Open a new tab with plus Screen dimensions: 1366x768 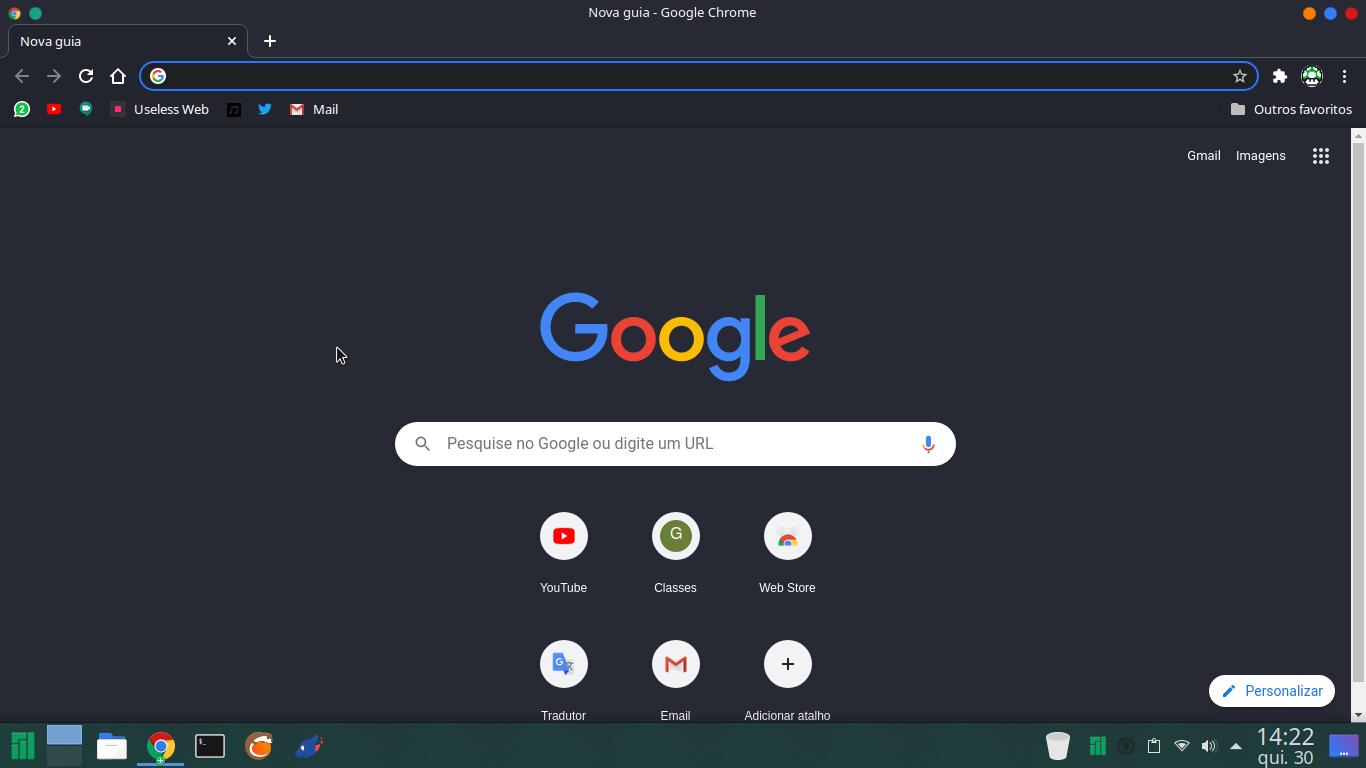tap(270, 41)
